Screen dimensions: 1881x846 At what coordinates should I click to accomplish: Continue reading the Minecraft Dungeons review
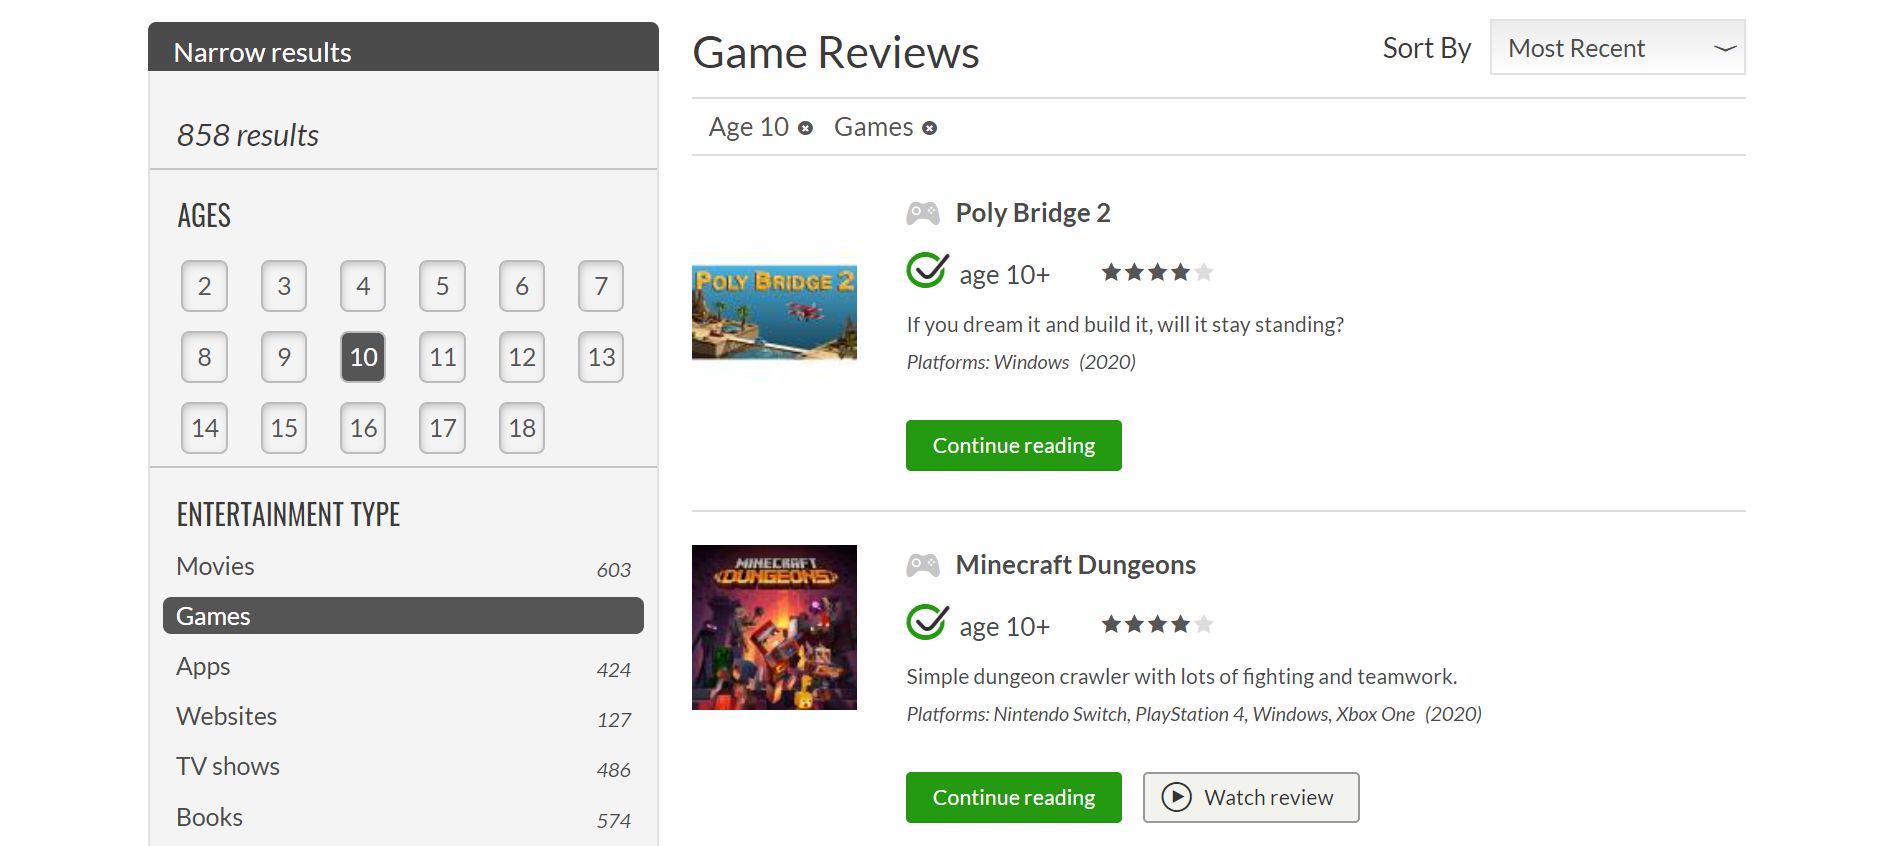pyautogui.click(x=1013, y=797)
